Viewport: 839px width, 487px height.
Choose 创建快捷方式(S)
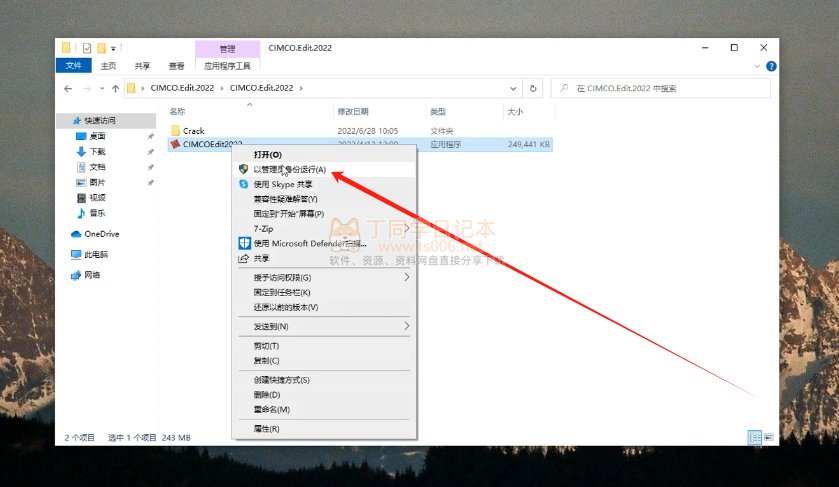click(324, 380)
